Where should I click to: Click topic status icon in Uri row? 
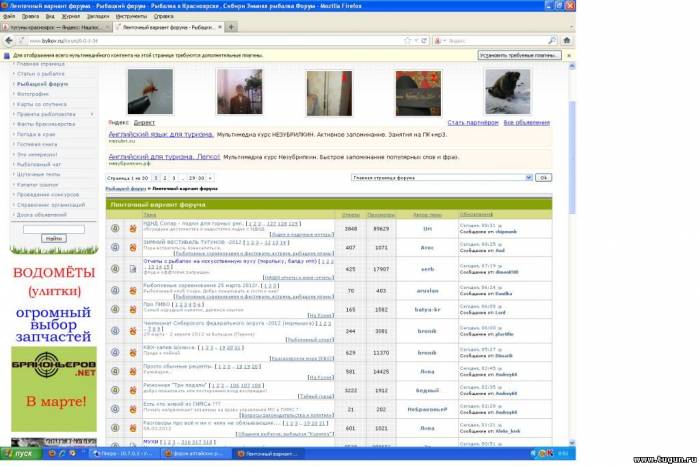pyautogui.click(x=115, y=229)
